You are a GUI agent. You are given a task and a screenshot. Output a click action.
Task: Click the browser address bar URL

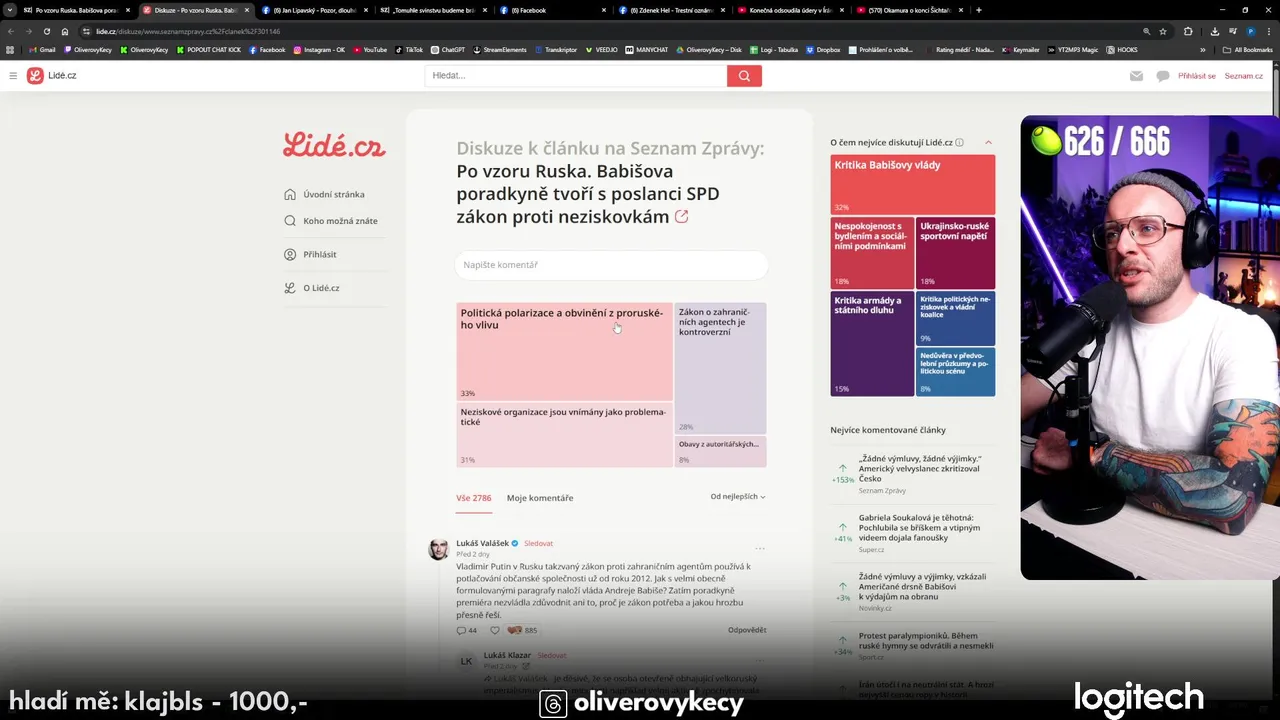point(188,31)
